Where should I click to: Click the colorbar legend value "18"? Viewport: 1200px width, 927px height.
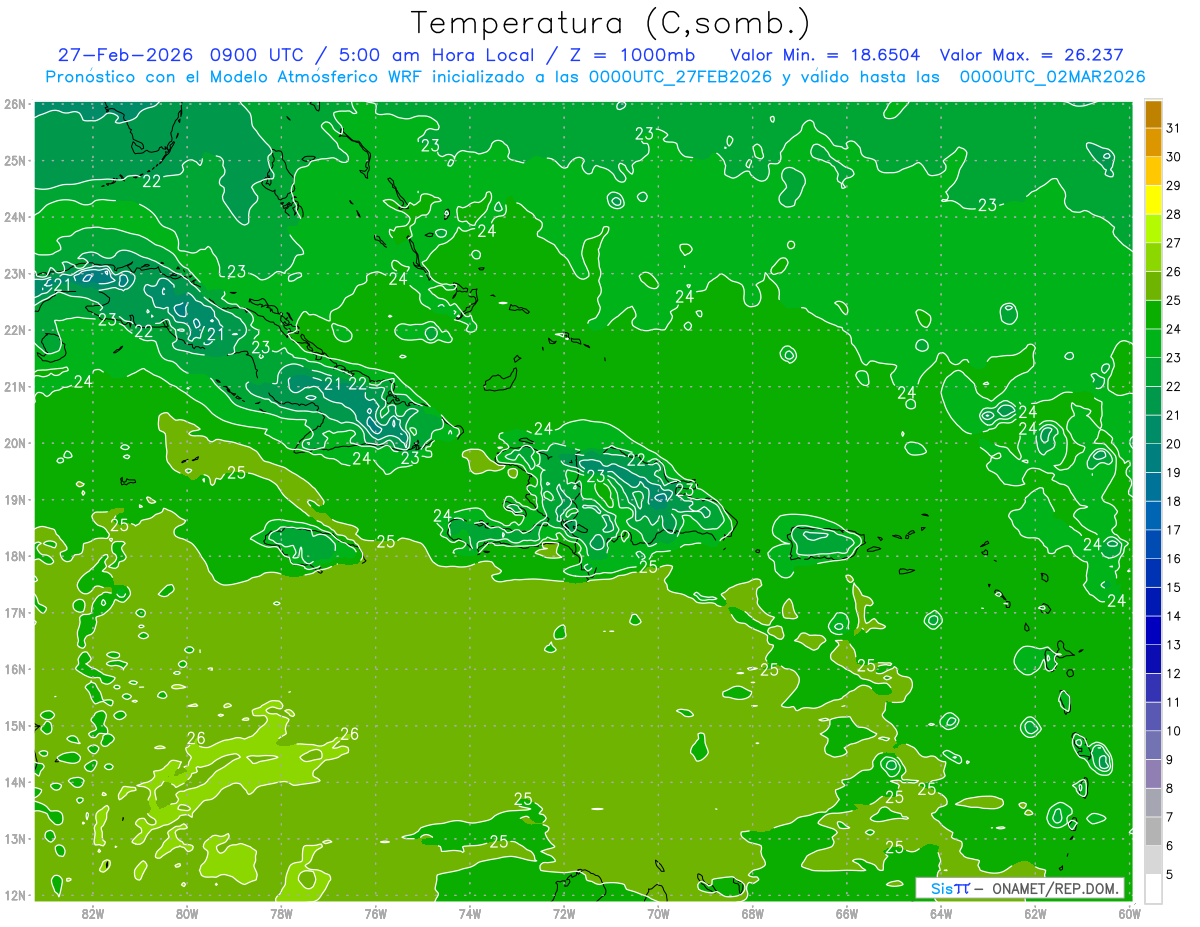coord(1173,501)
